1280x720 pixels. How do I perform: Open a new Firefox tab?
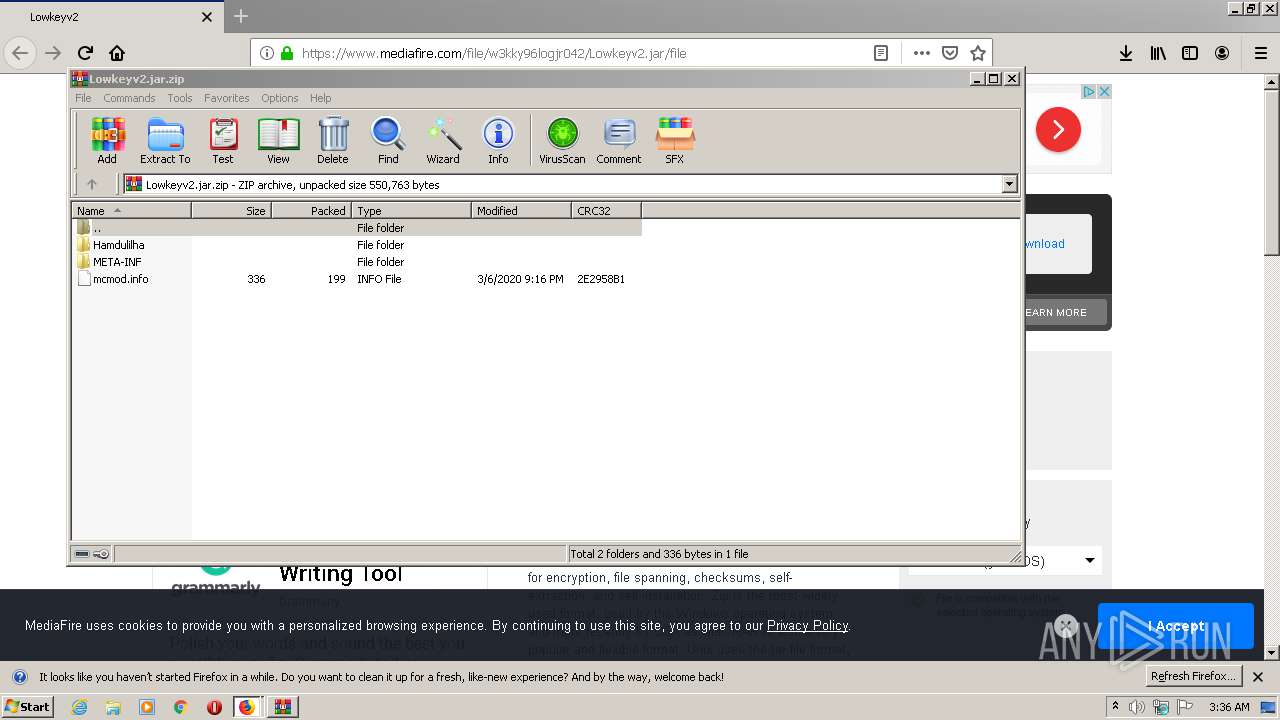pos(240,16)
